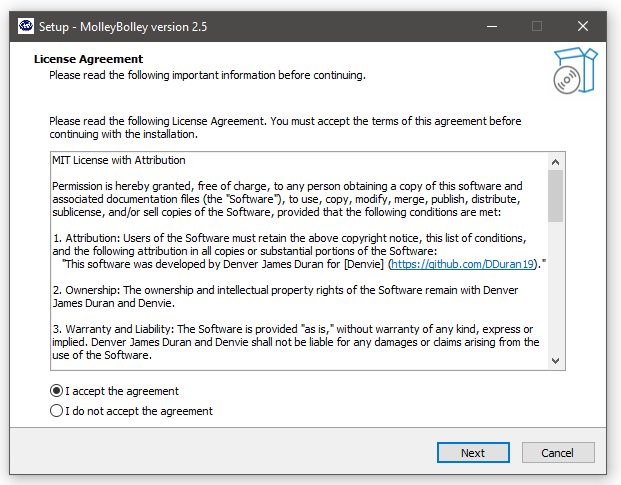Select I do not accept the agreement
The width and height of the screenshot is (621, 485).
click(131, 411)
